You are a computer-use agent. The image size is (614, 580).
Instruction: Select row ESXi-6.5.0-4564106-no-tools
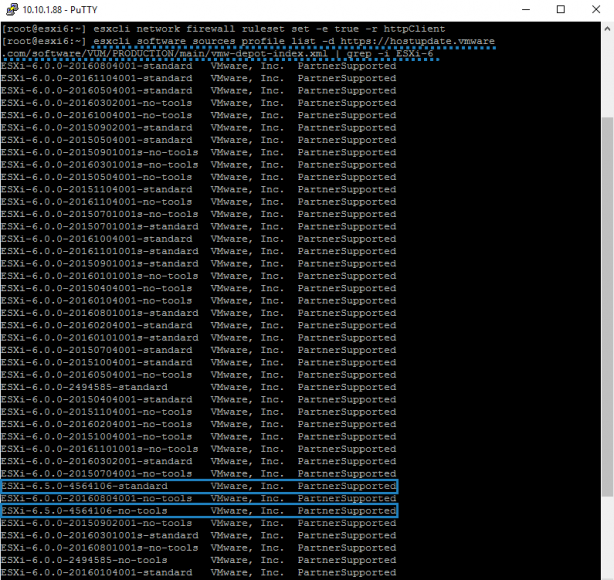(199, 511)
